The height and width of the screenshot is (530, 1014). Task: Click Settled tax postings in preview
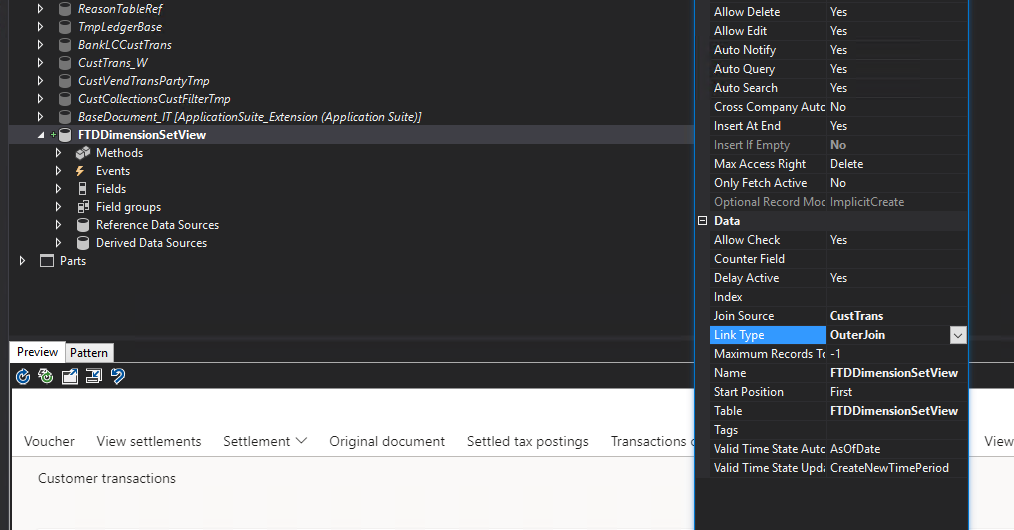528,441
